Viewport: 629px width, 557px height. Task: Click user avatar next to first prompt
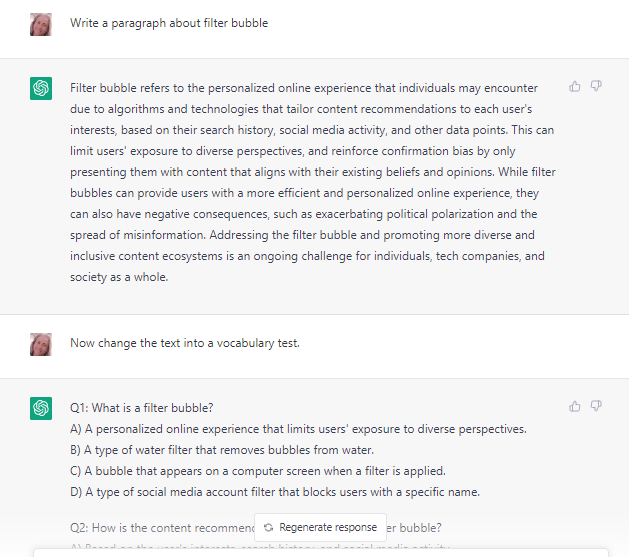coord(41,24)
